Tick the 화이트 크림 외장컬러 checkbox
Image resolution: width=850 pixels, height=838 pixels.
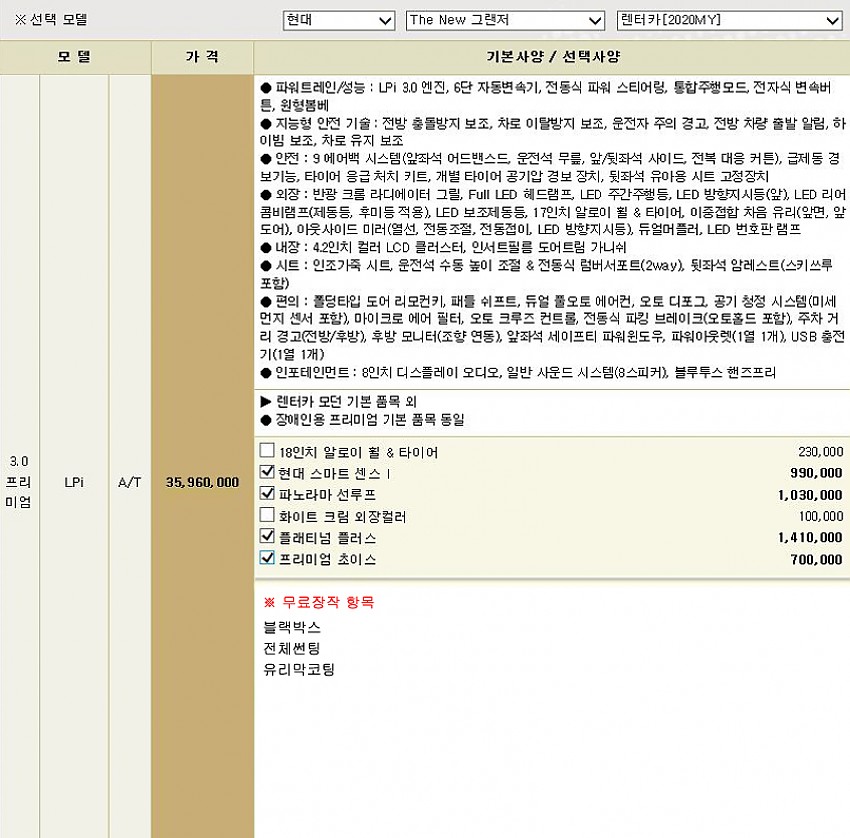[267, 515]
